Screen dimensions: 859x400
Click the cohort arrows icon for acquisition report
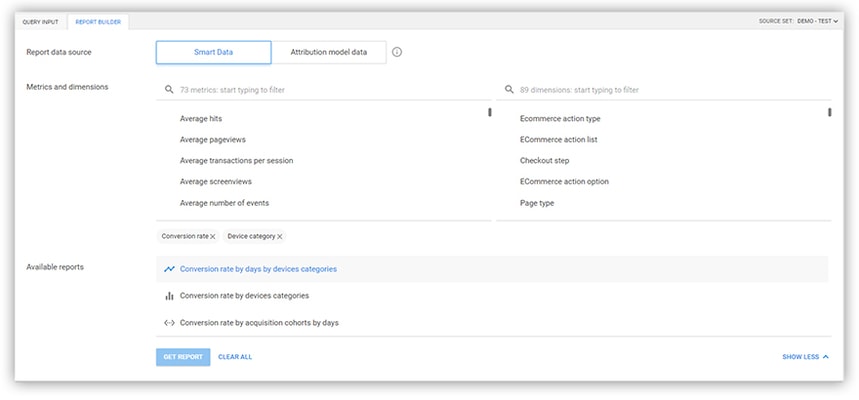click(x=170, y=323)
